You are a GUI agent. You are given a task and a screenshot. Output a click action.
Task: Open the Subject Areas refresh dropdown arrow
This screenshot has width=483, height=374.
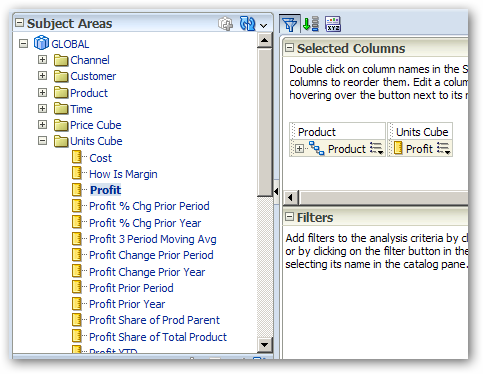[263, 25]
